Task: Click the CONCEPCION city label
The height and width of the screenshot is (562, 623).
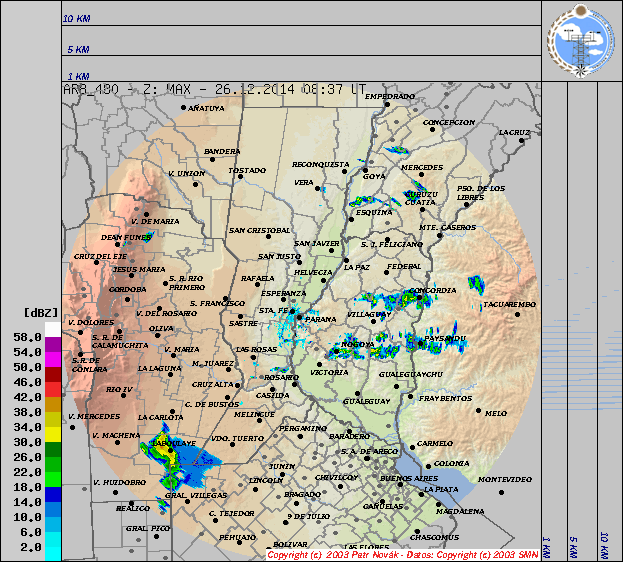Action: [x=449, y=122]
